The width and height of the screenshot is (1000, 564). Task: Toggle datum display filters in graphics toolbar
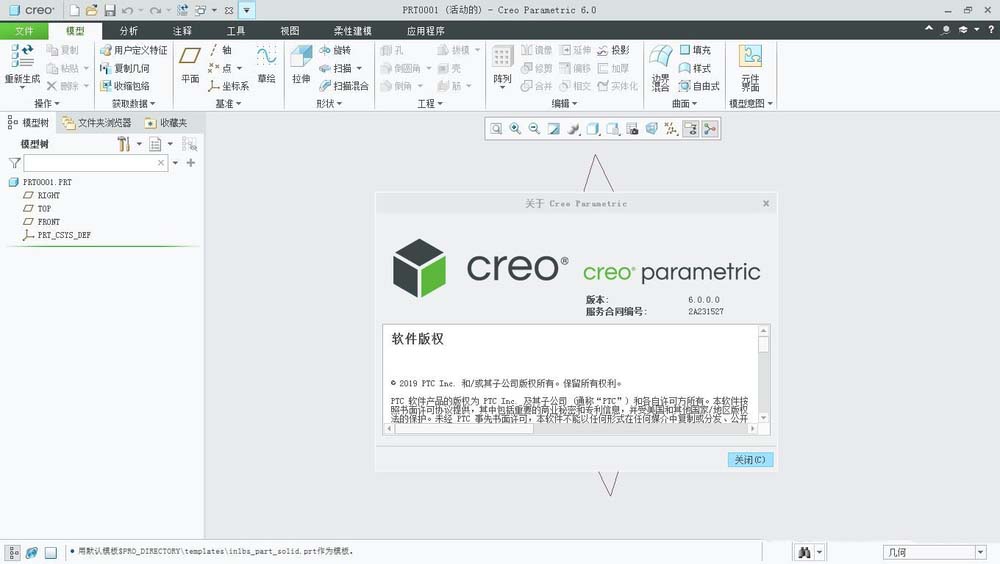pos(671,129)
